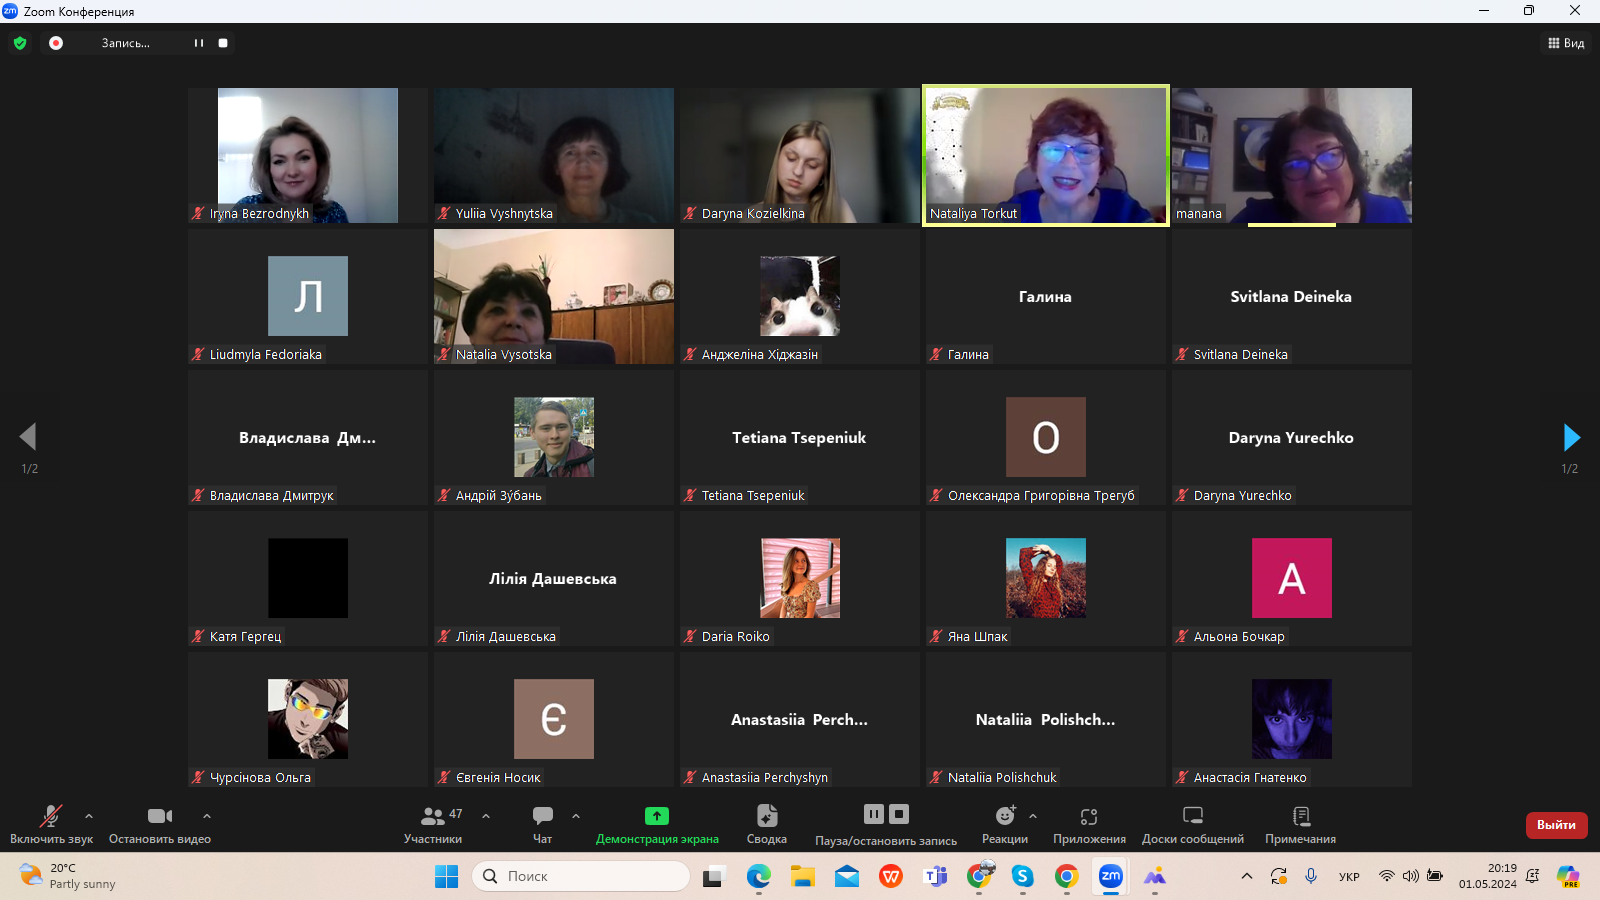Open the Notes (Примечания) icon
Image resolution: width=1600 pixels, height=900 pixels.
tap(1300, 816)
